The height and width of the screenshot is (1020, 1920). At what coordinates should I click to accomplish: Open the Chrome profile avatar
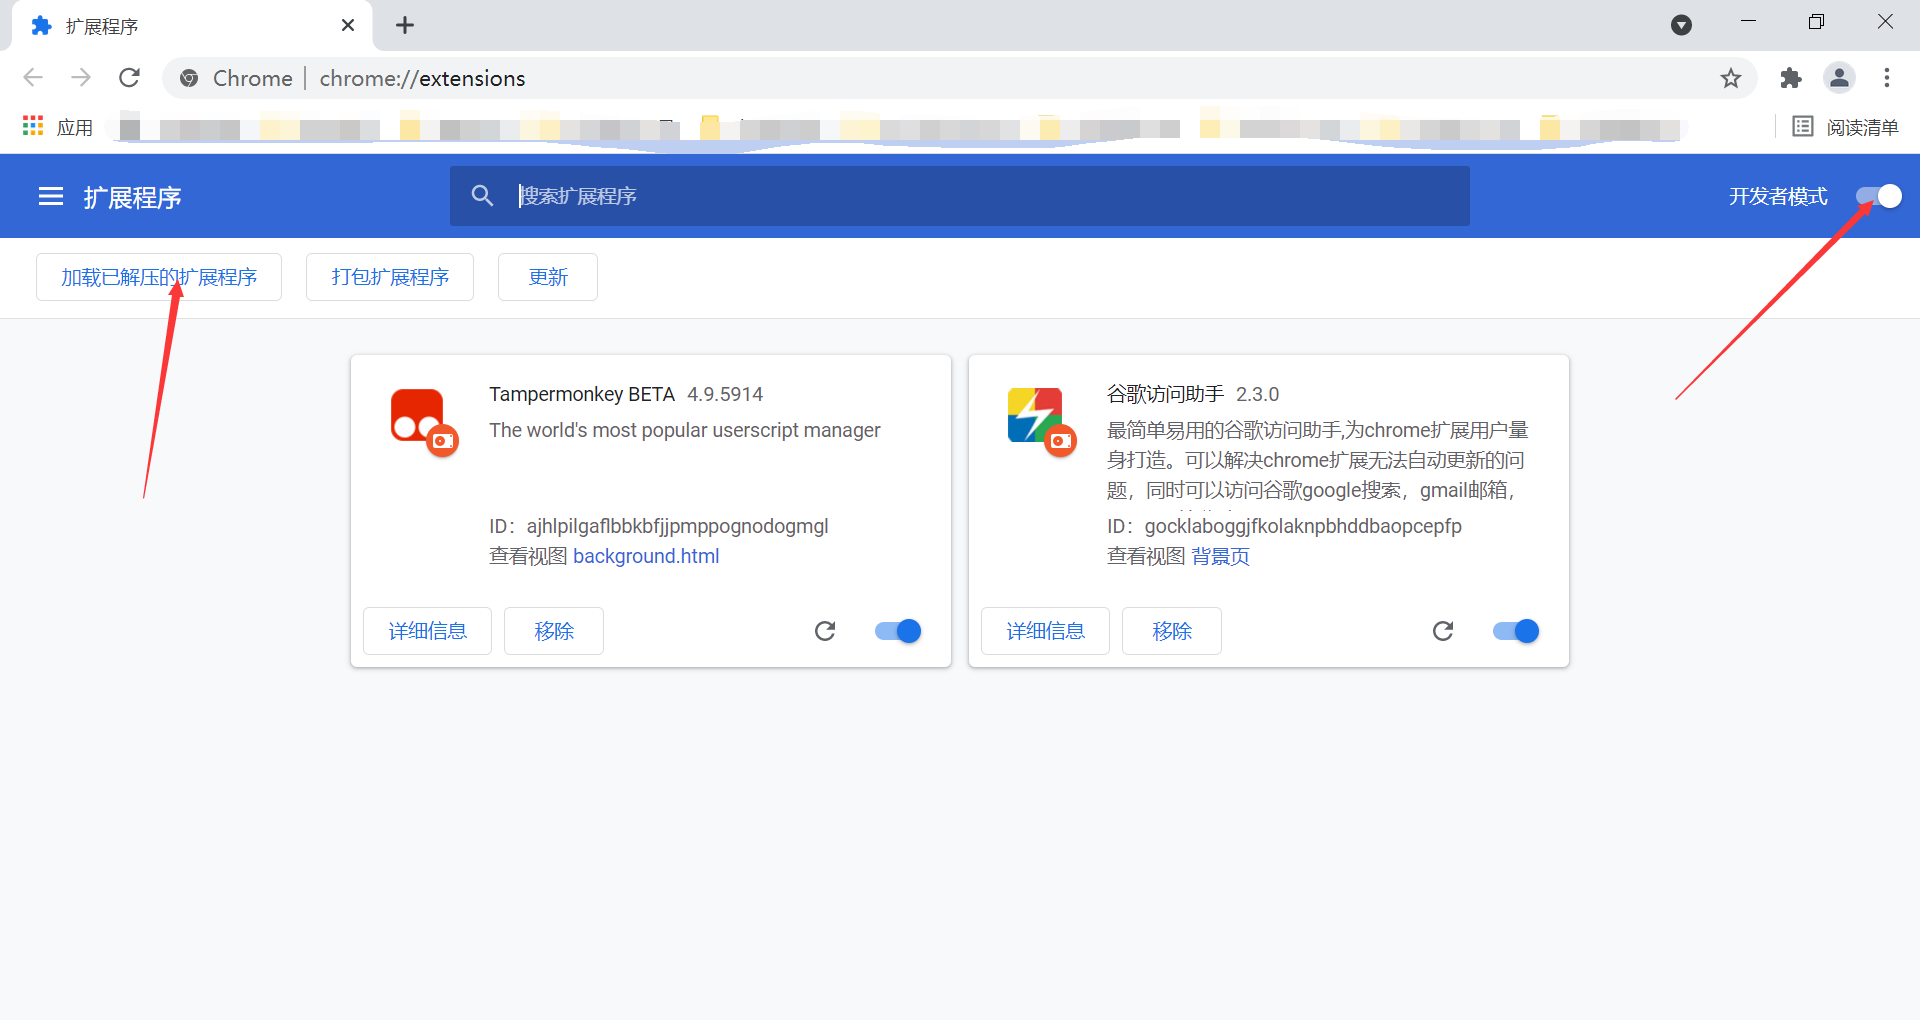click(1839, 78)
